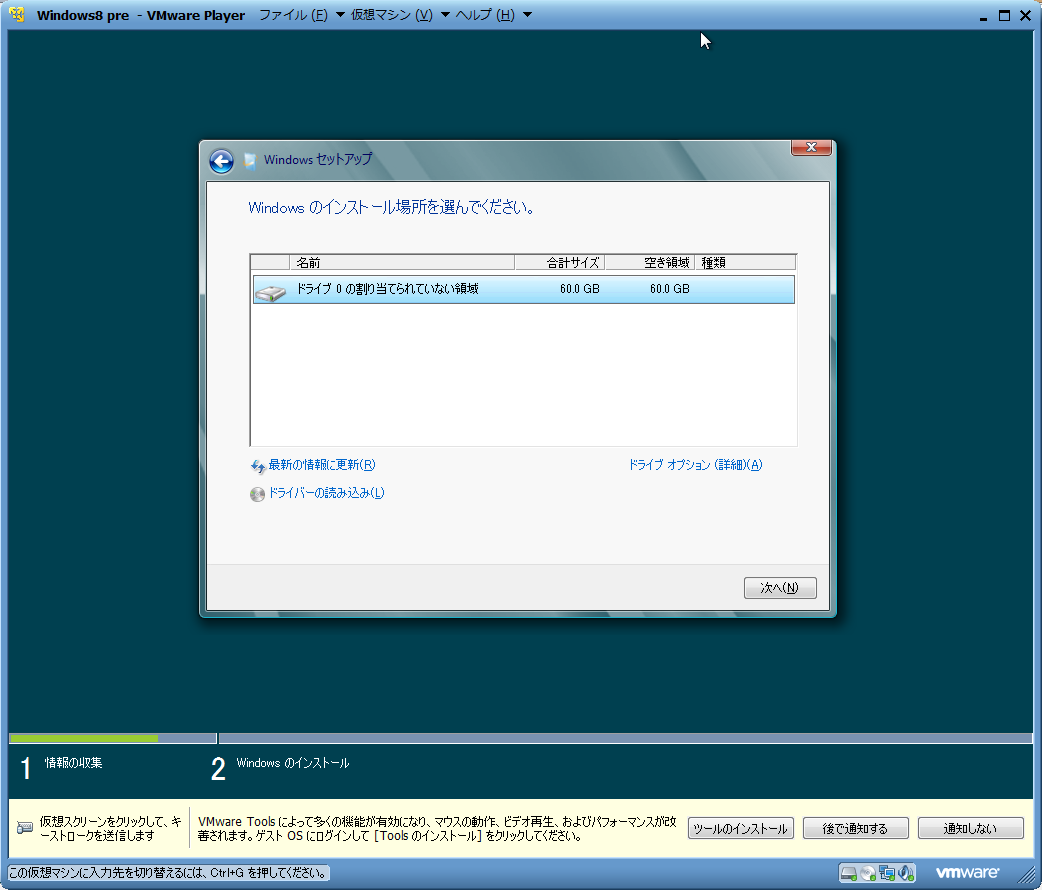Screen dimensions: 1042x890
Task: Click 最新の情報に更新(R) link
Action: point(322,465)
